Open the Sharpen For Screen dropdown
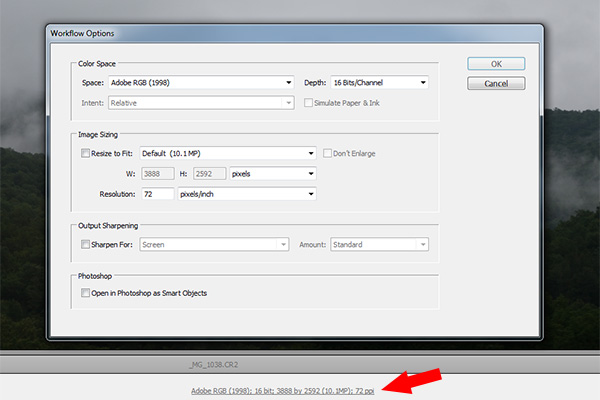The width and height of the screenshot is (600, 400). 214,245
